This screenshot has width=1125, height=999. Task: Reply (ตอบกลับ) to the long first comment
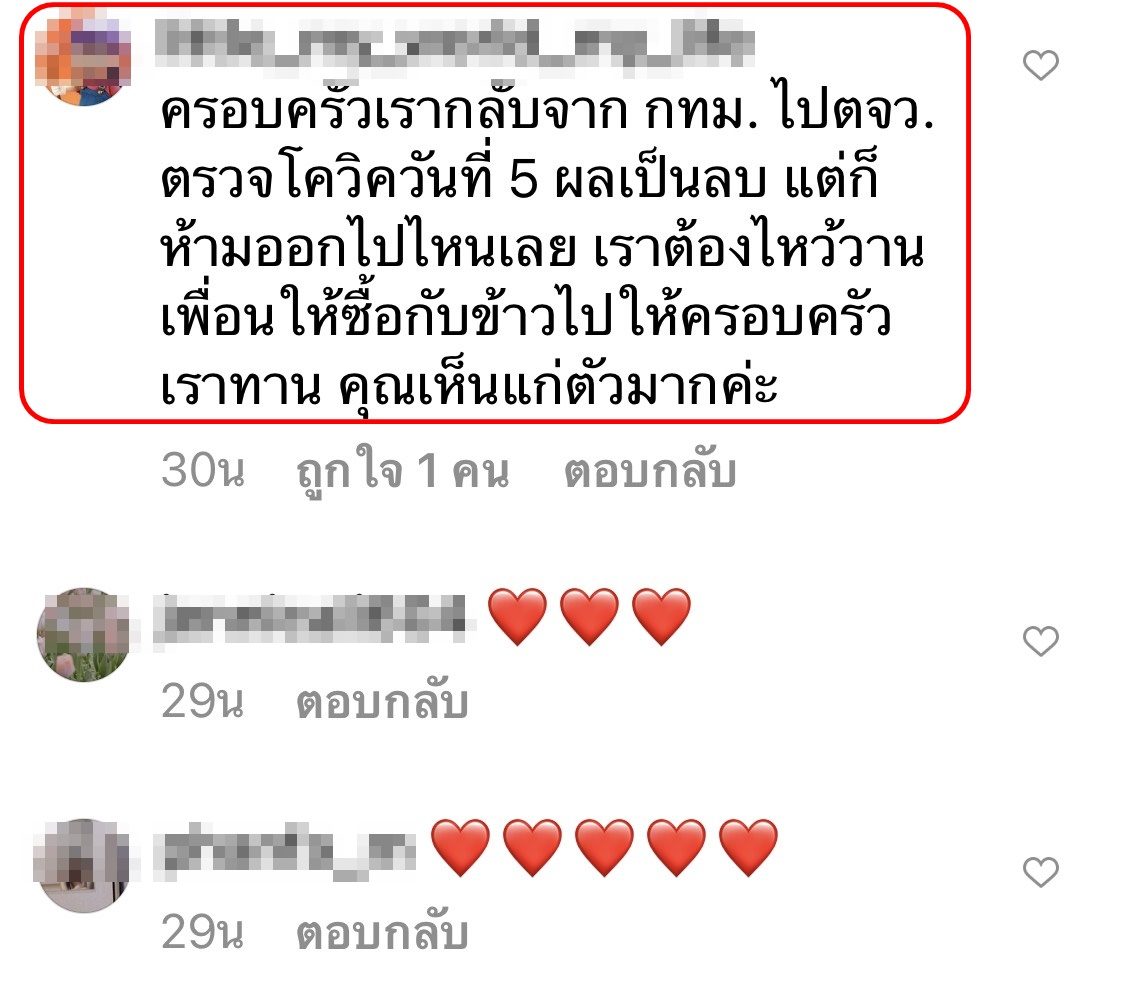coord(650,472)
